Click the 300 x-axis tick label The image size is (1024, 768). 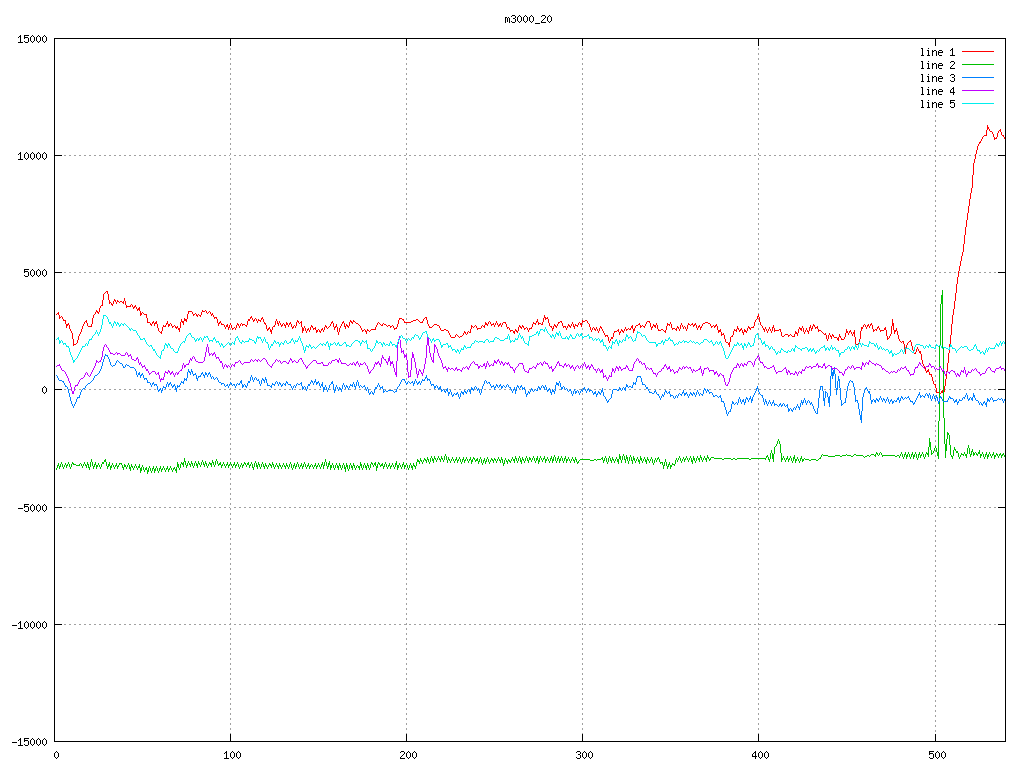[x=583, y=755]
